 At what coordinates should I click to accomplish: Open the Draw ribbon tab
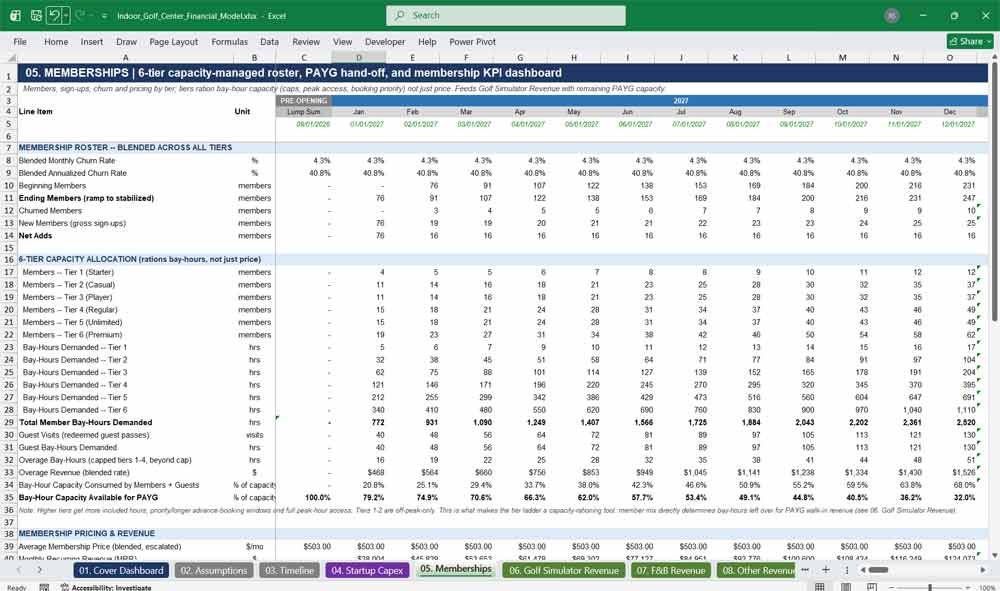click(x=126, y=41)
